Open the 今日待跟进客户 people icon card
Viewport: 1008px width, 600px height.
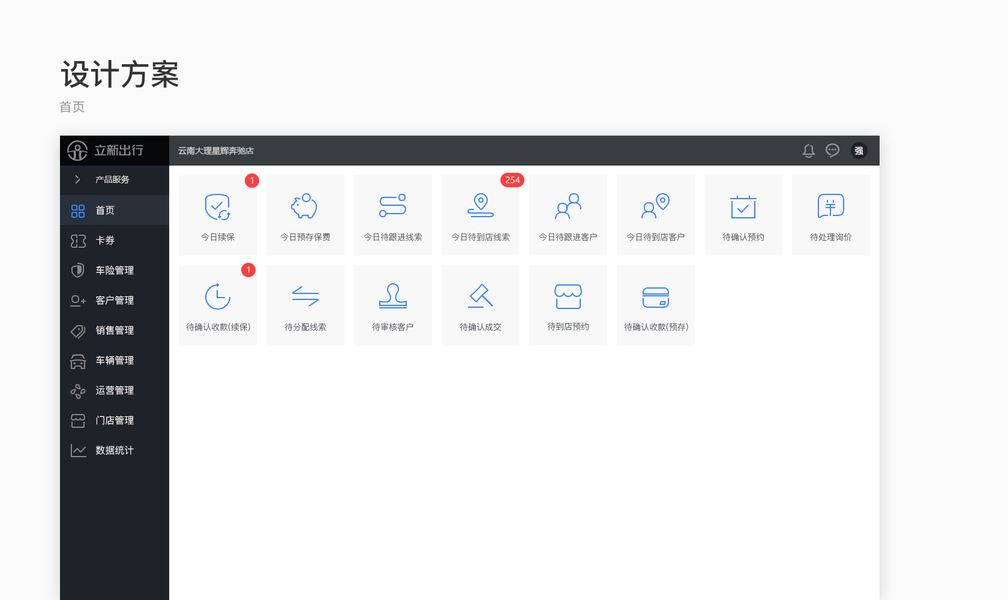(568, 215)
